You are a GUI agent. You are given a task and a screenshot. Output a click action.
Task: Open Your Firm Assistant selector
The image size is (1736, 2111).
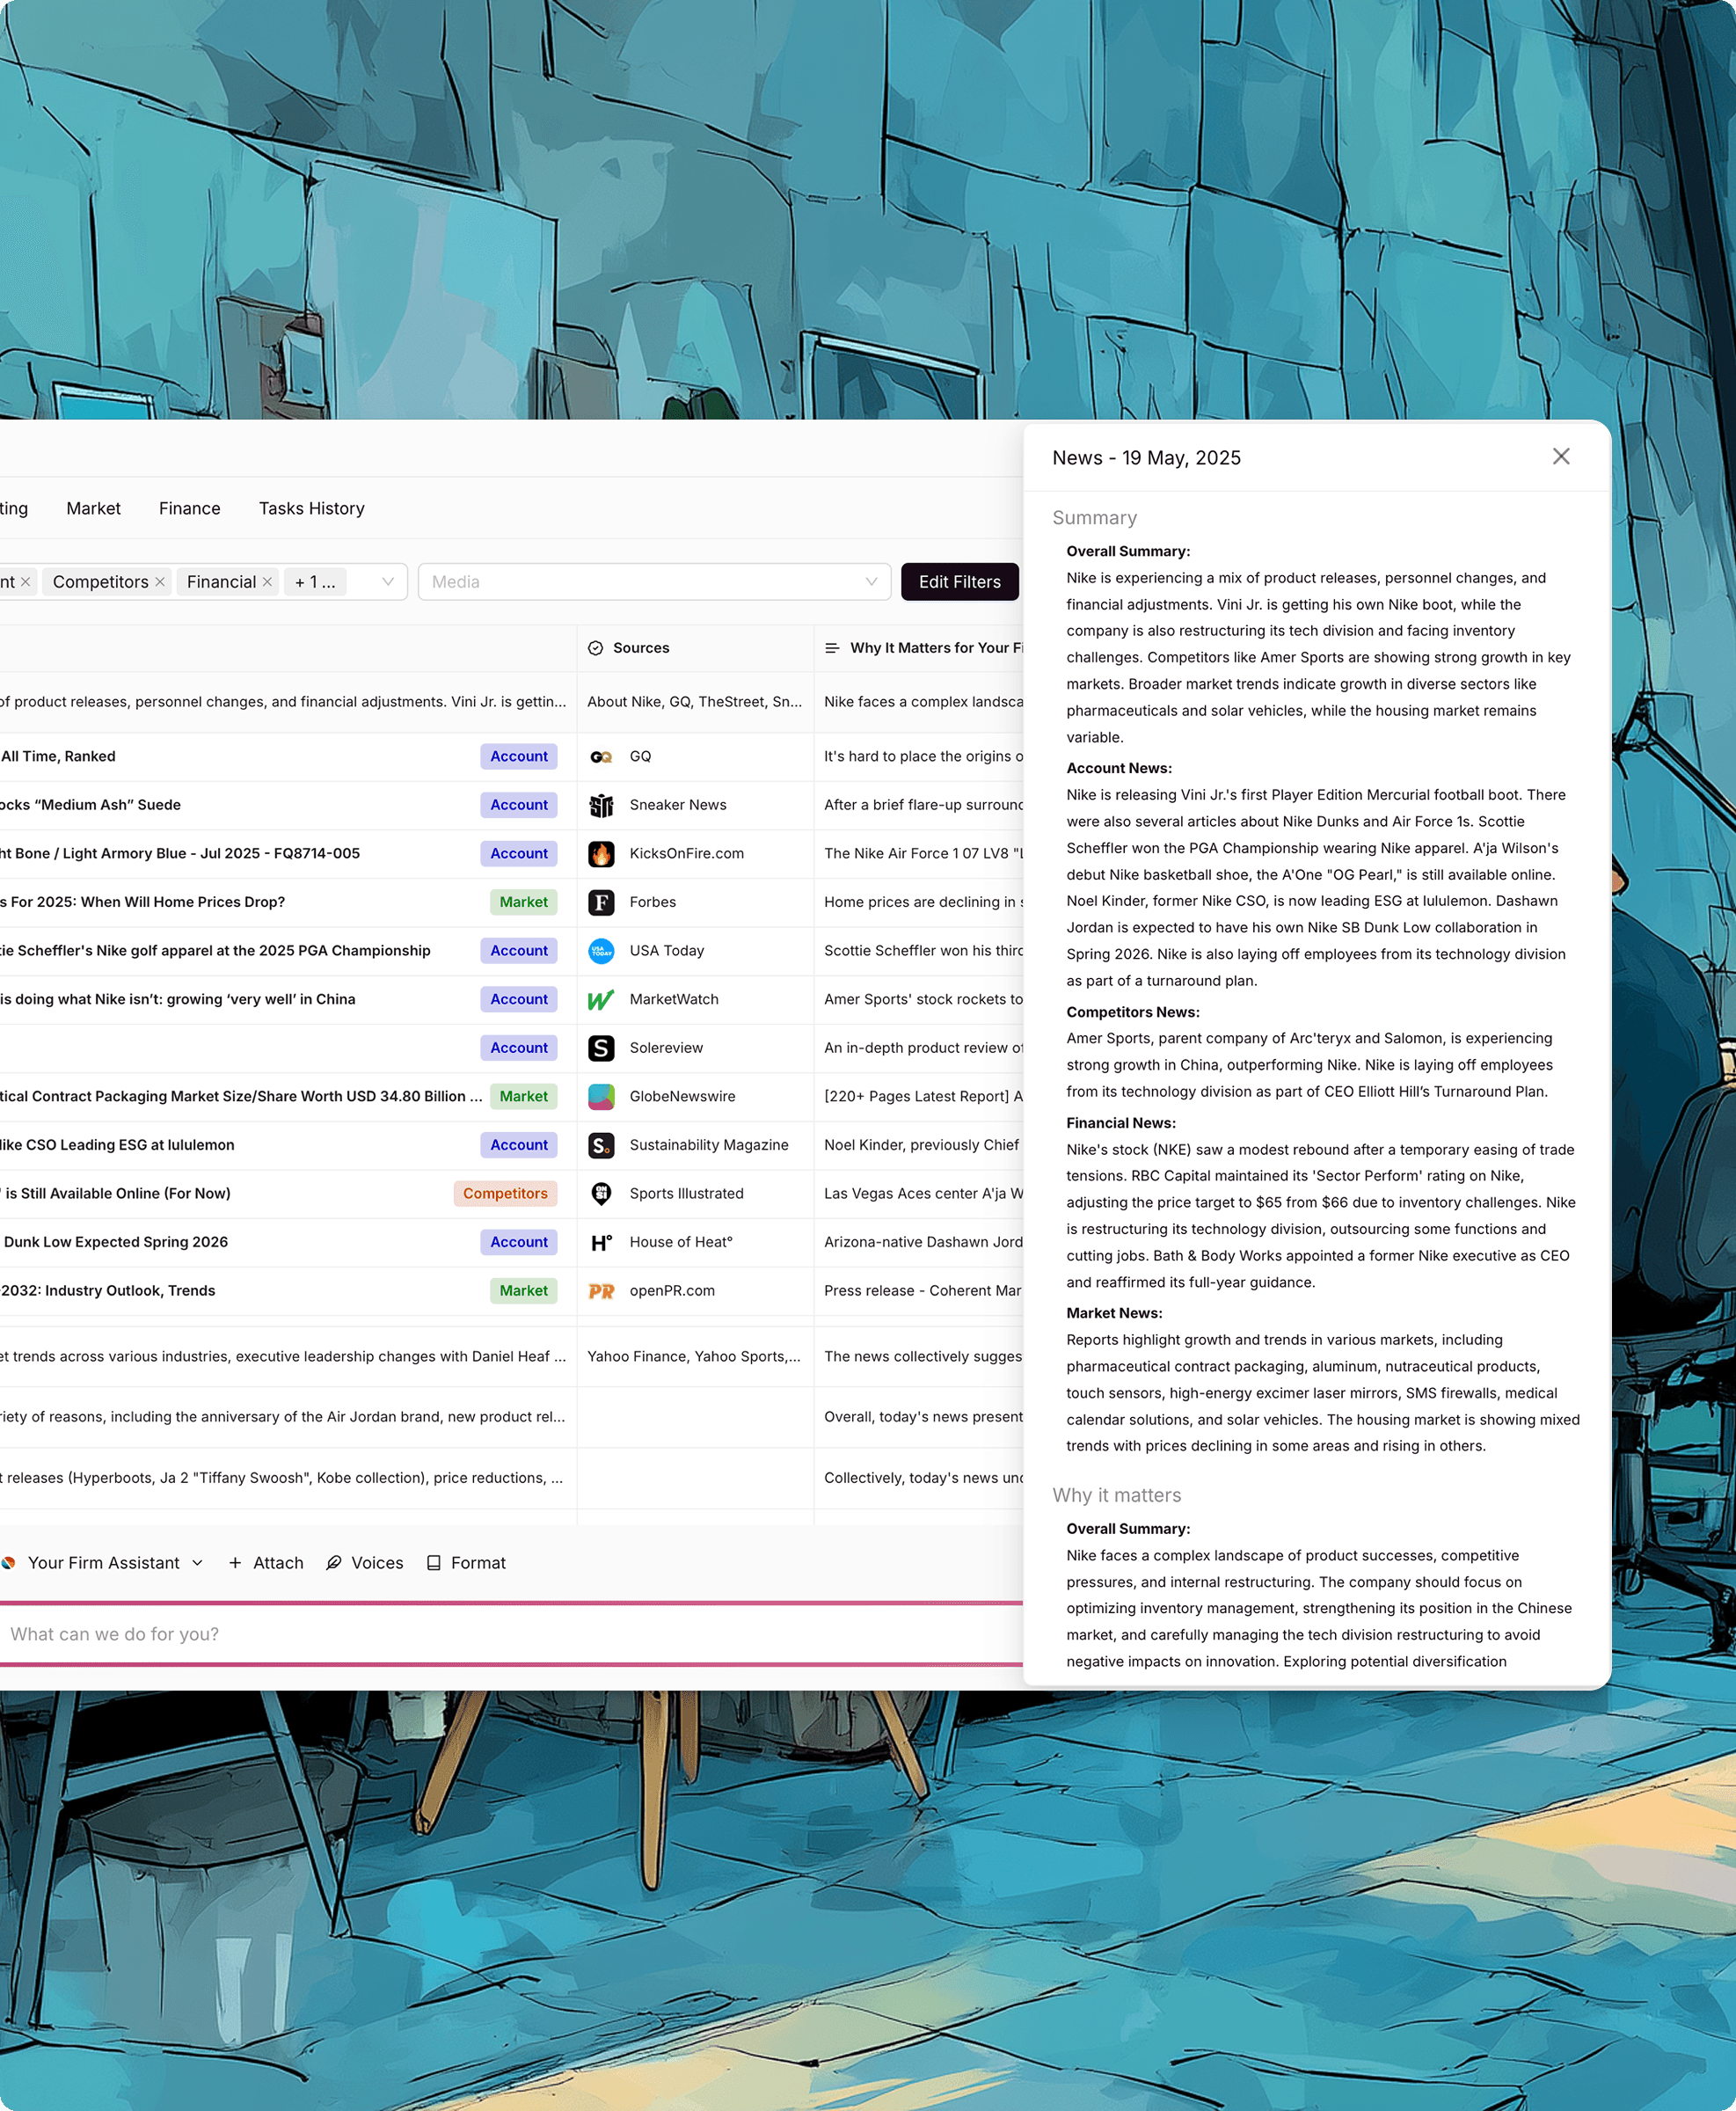tap(104, 1563)
